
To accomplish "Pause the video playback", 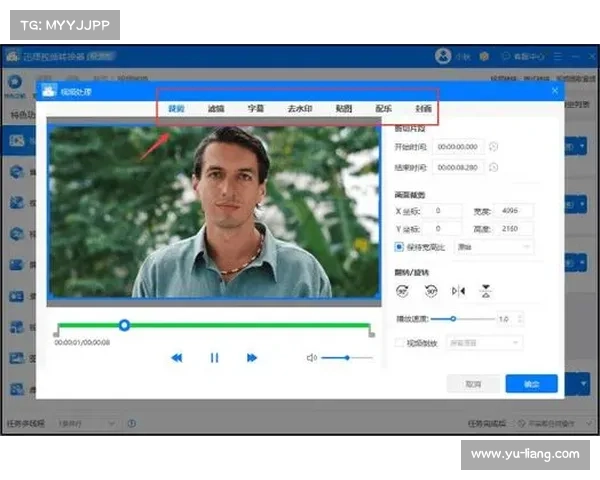I will pos(214,358).
